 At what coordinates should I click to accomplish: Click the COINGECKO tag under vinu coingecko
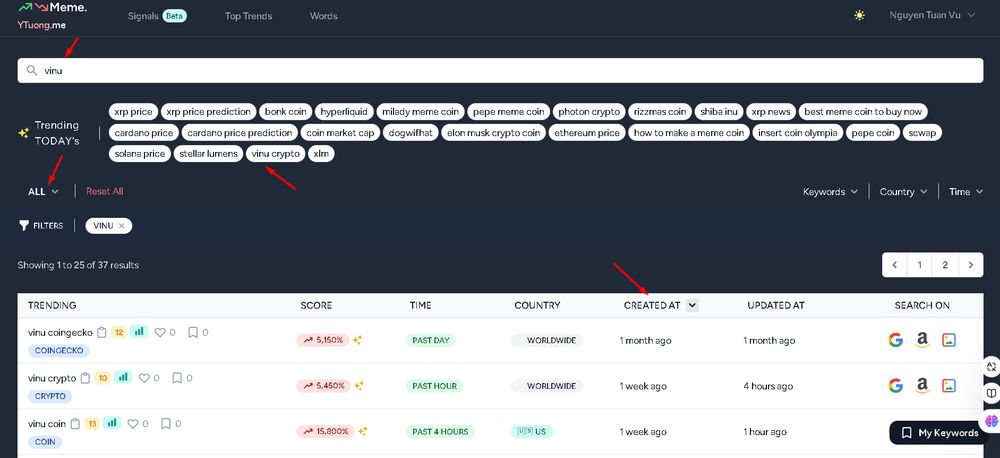click(59, 350)
